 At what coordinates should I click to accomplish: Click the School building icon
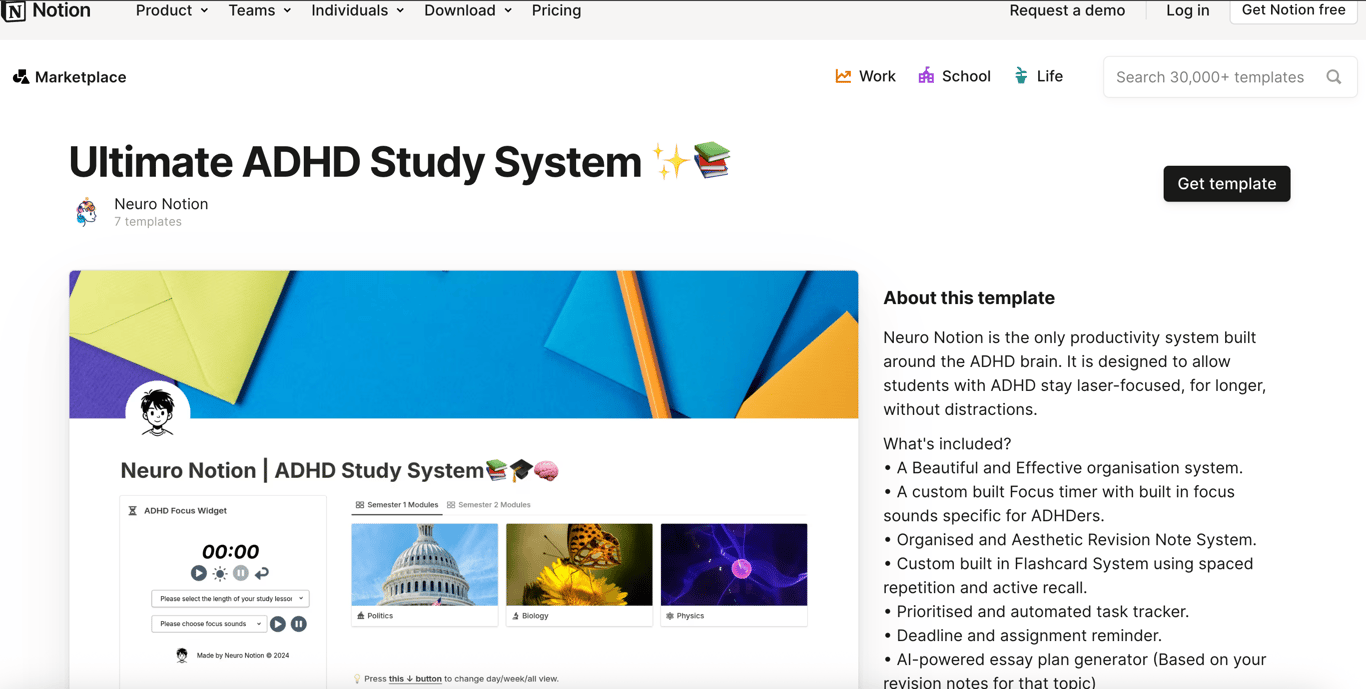point(926,76)
